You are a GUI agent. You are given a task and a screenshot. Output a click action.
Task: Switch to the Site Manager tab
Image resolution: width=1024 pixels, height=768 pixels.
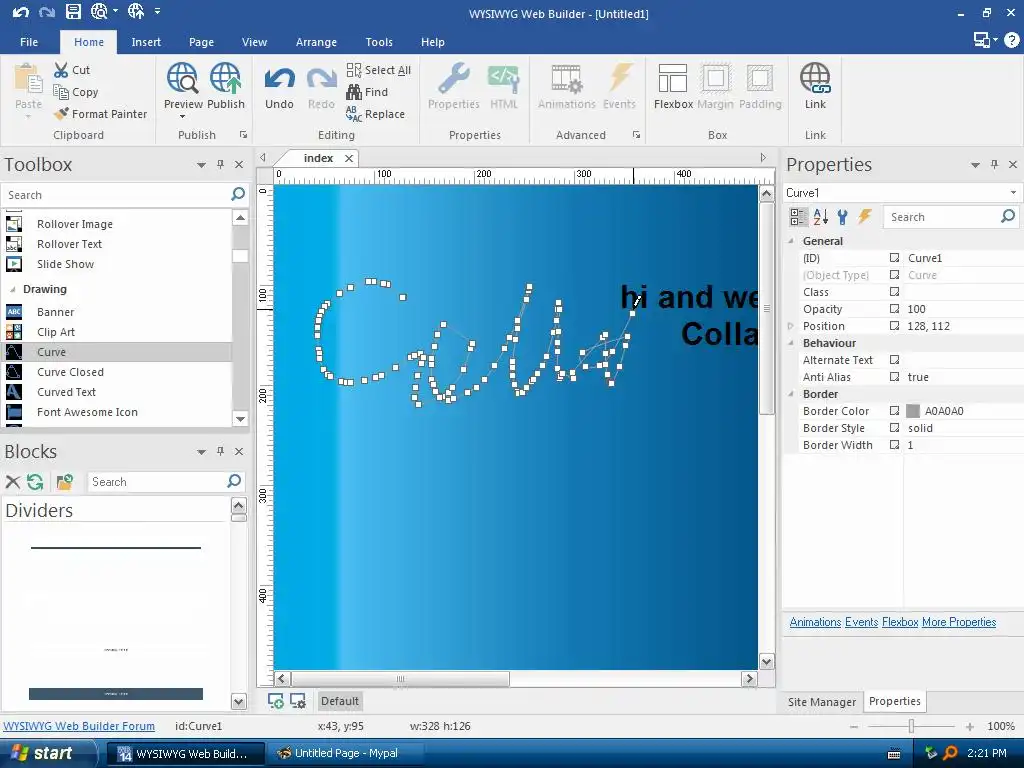point(822,701)
